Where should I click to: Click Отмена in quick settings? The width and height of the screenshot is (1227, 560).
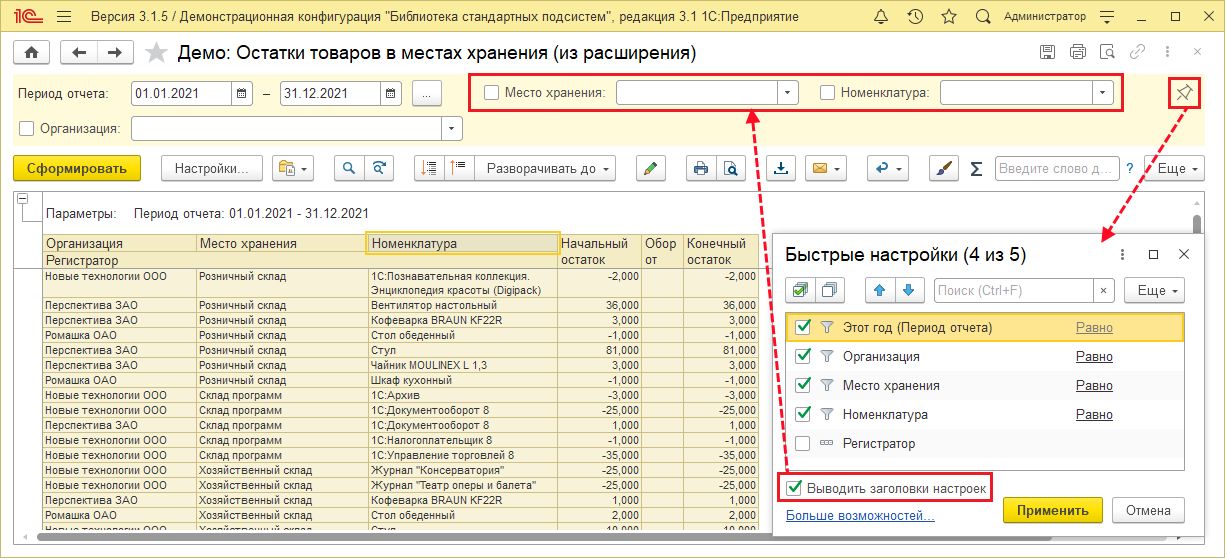[1148, 510]
